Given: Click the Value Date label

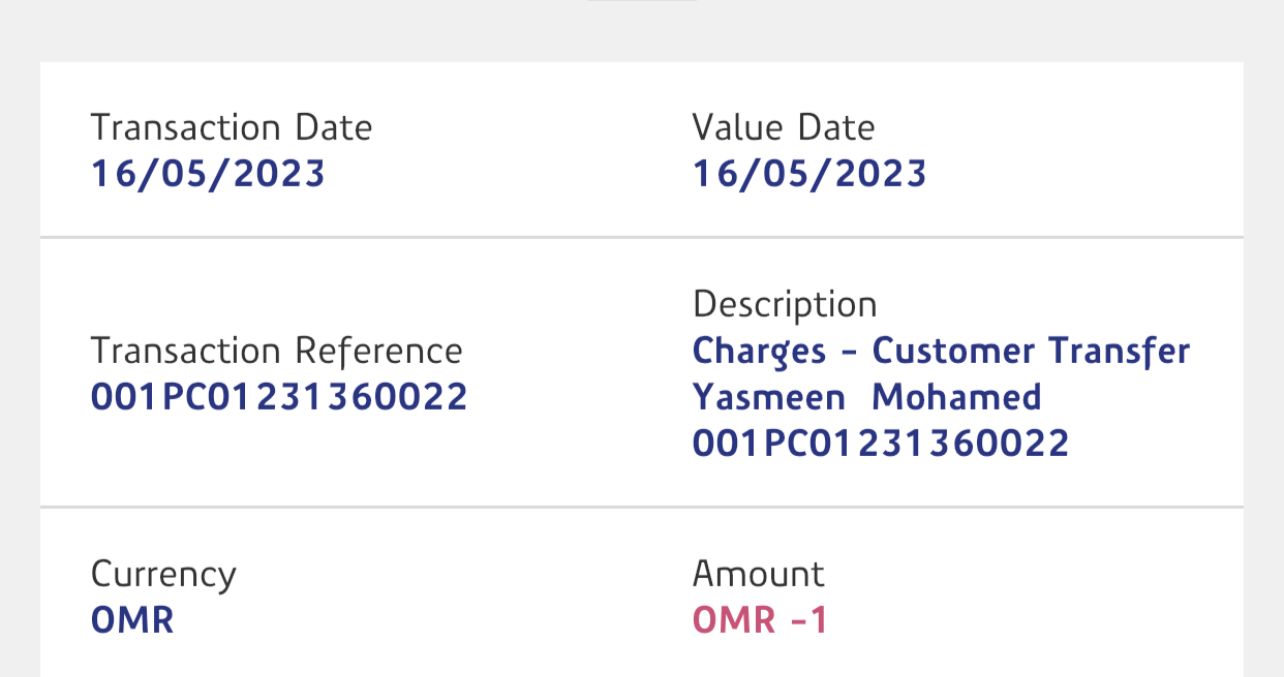Looking at the screenshot, I should 783,128.
